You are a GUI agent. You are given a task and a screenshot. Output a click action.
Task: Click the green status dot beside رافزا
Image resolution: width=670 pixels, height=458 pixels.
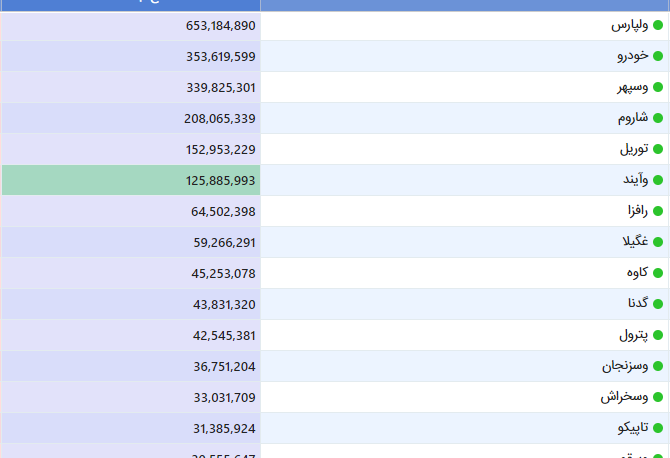(658, 211)
